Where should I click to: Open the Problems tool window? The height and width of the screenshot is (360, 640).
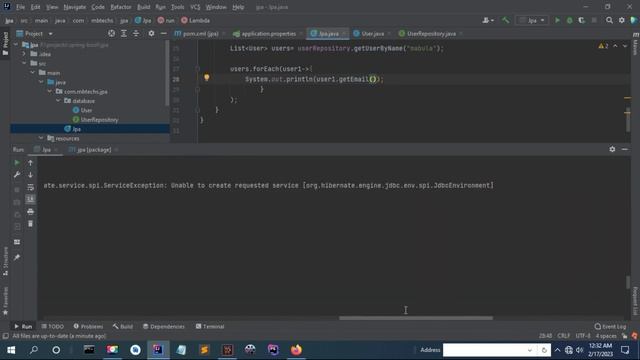(x=88, y=327)
